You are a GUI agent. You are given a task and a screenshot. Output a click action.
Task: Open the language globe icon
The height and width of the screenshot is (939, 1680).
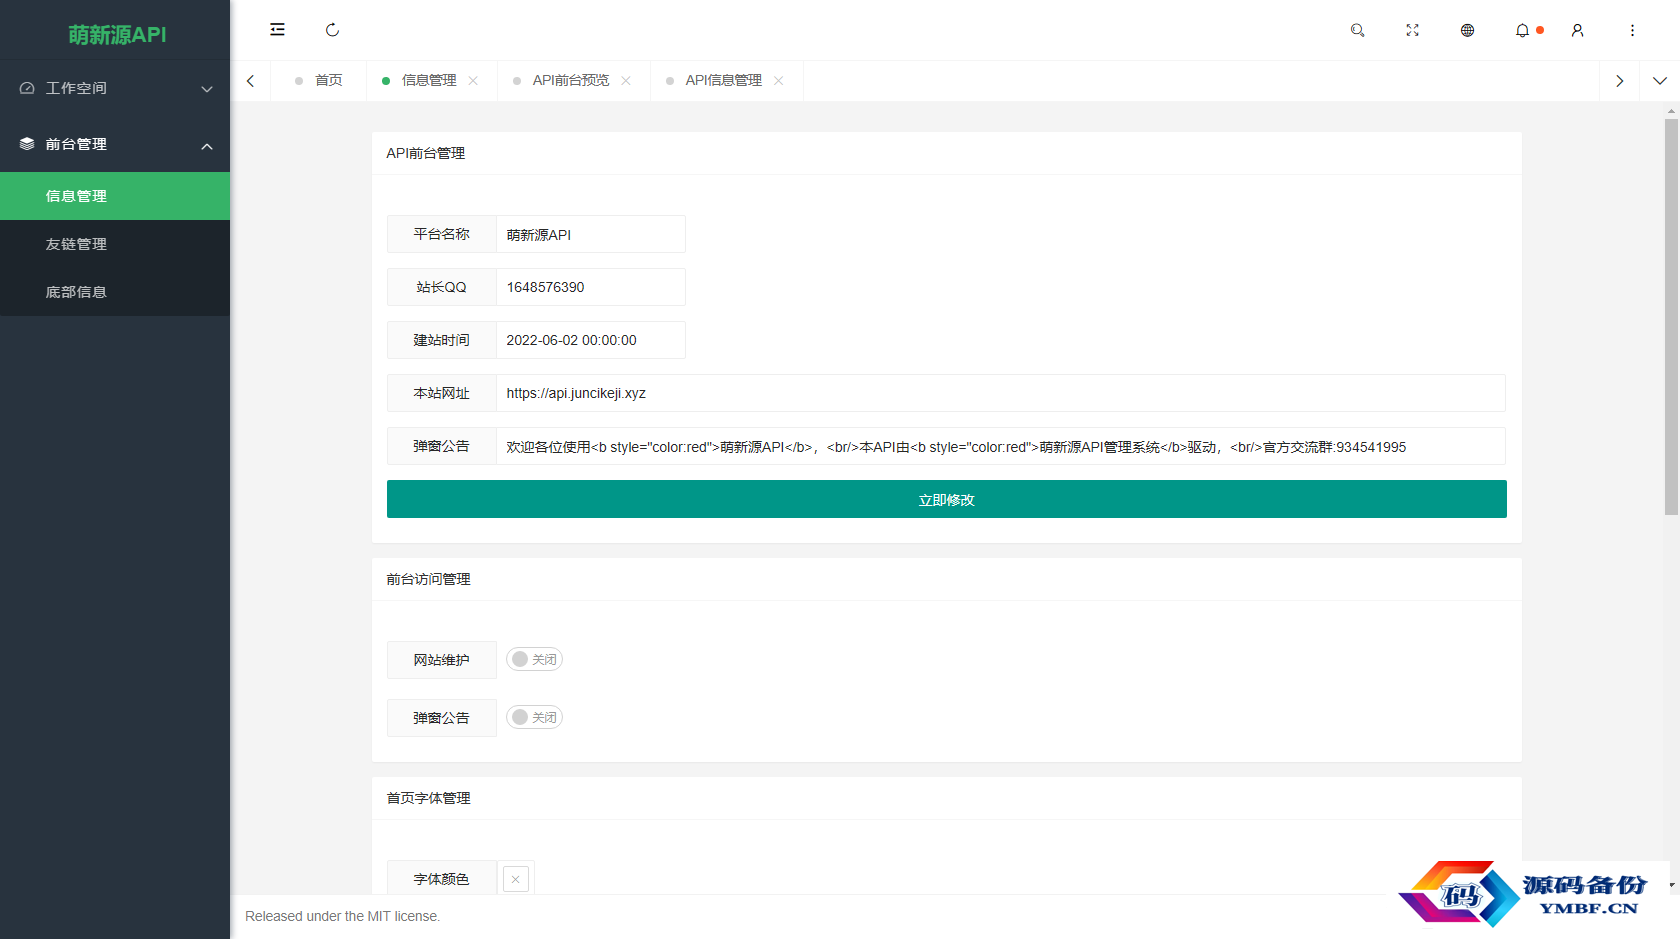[1467, 30]
